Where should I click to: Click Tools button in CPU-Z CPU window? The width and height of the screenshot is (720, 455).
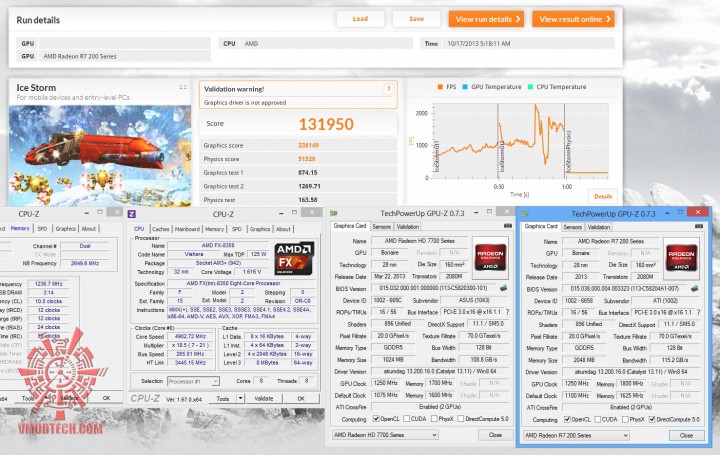[x=223, y=399]
